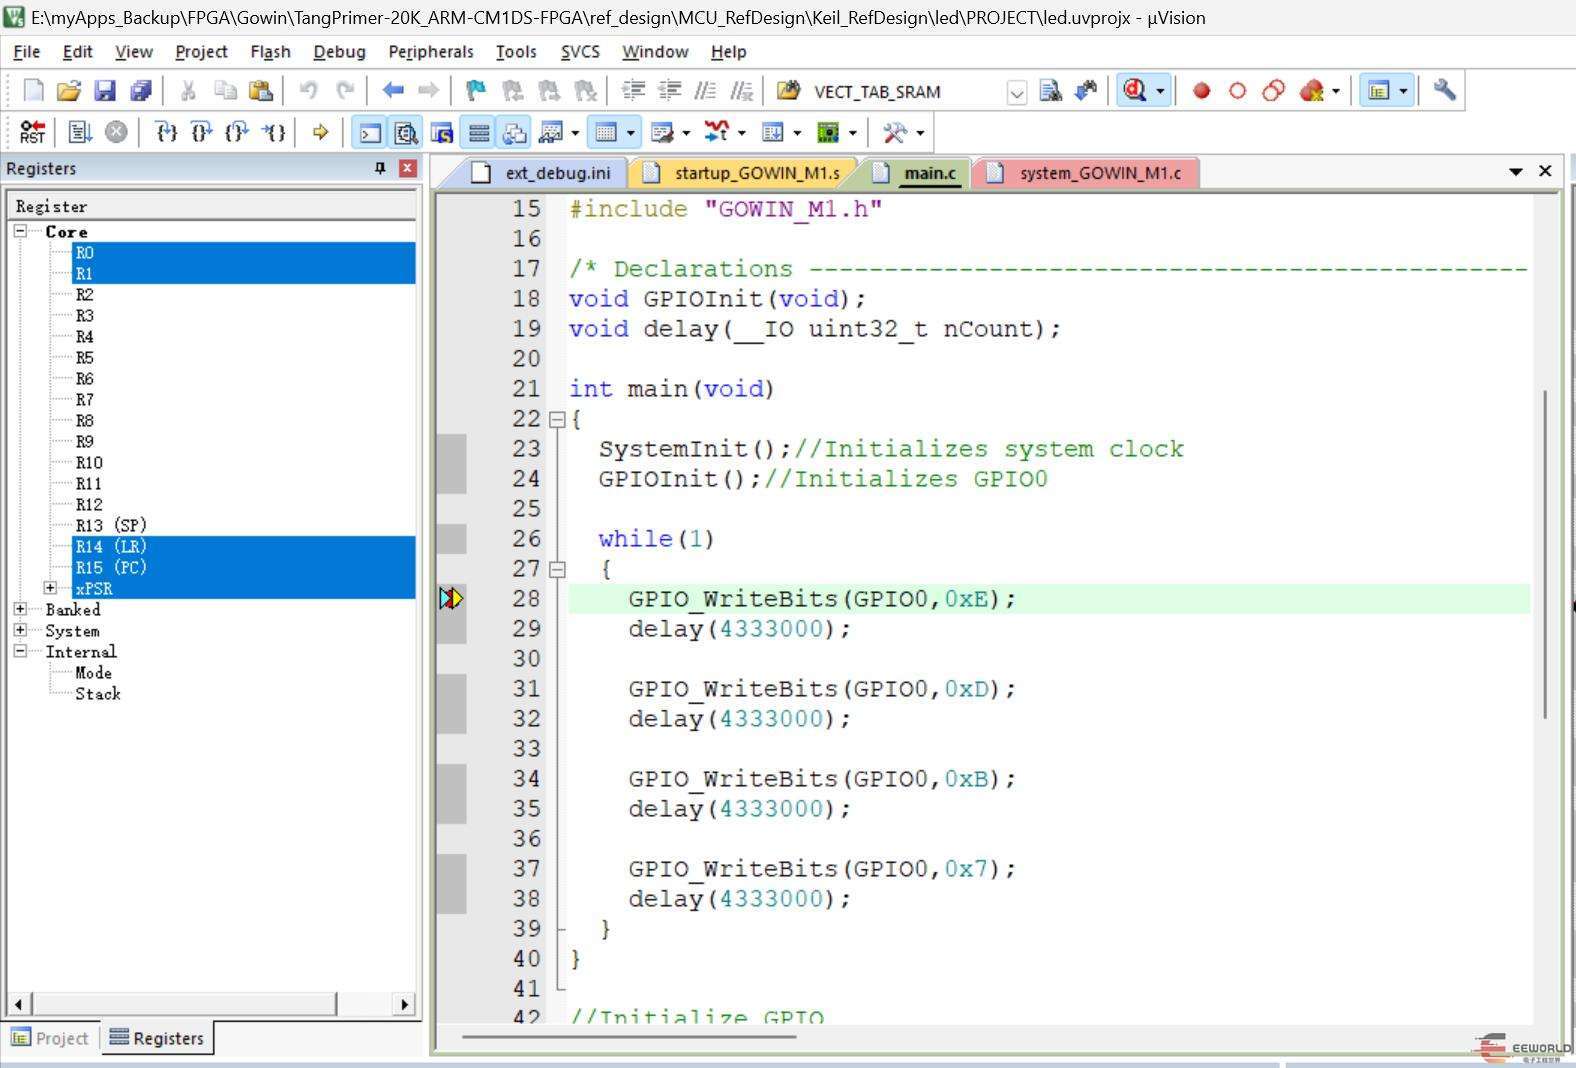Pin the Registers panel
This screenshot has height=1068, width=1576.
[380, 168]
